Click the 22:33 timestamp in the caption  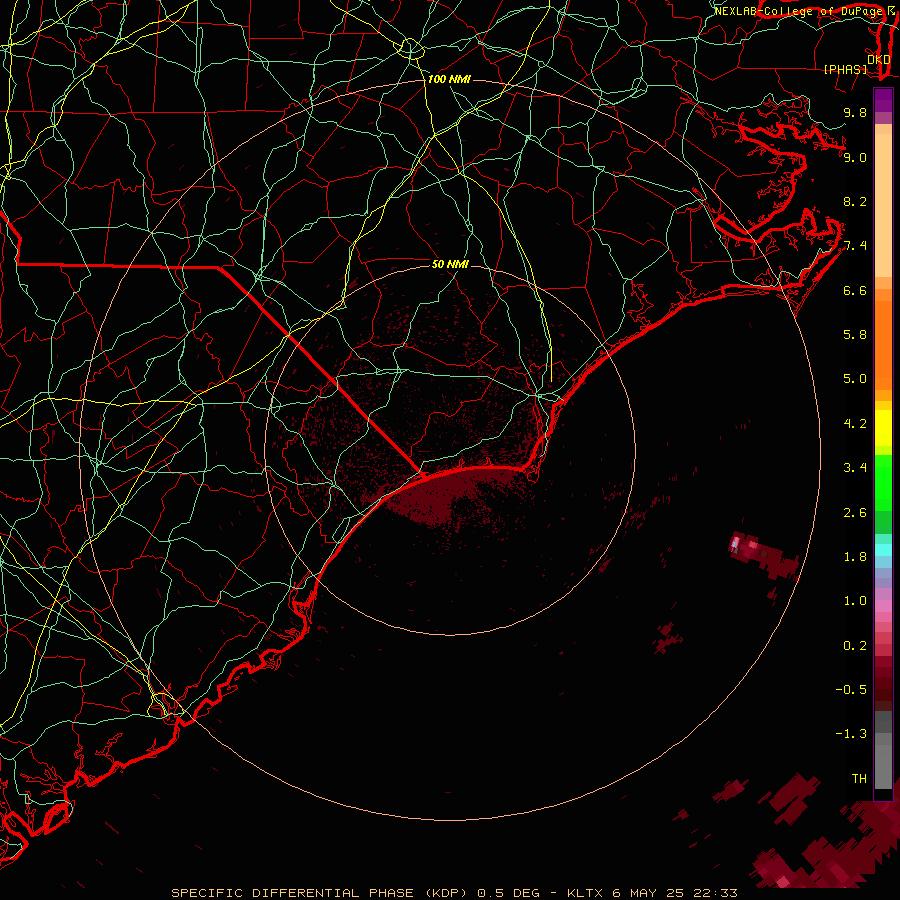(x=715, y=893)
